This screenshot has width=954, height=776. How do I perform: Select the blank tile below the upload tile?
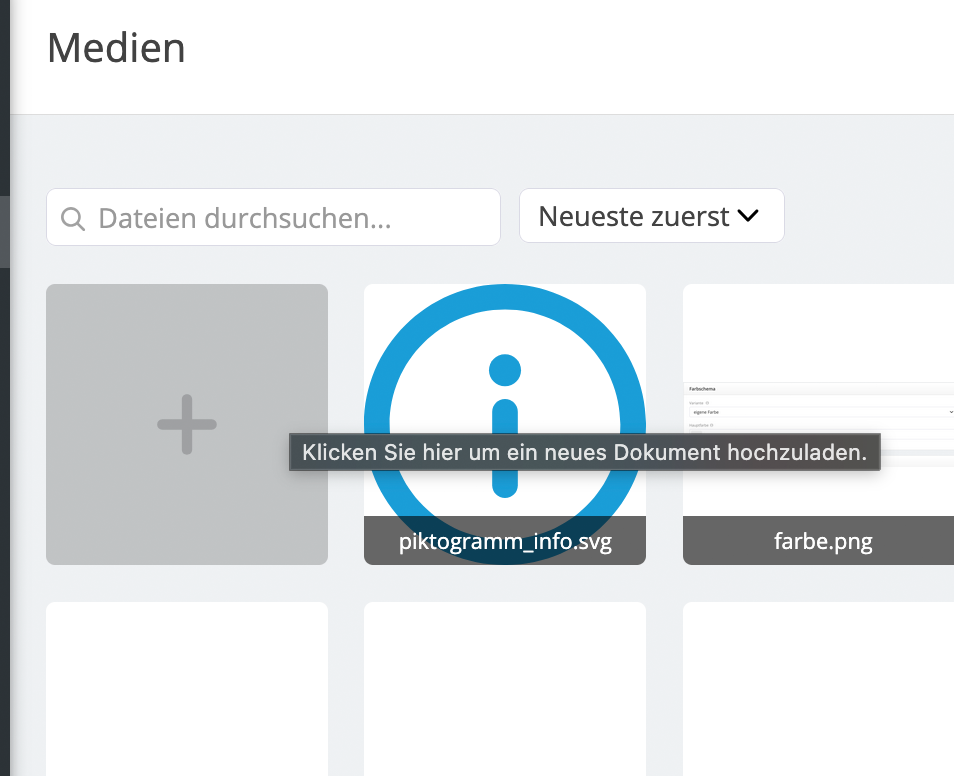click(x=186, y=690)
